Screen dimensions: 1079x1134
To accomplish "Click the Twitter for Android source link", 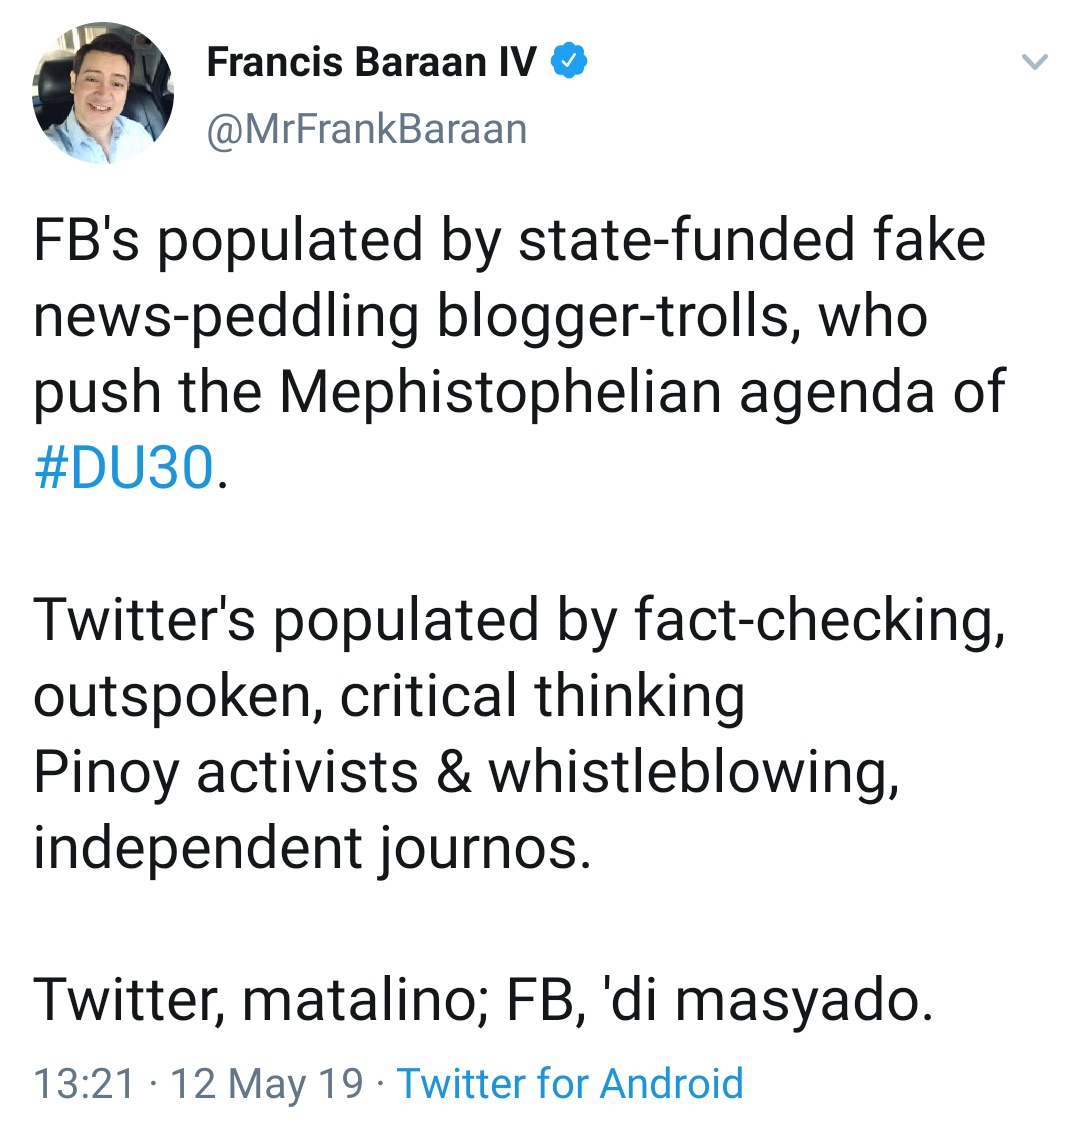I will tap(570, 1083).
